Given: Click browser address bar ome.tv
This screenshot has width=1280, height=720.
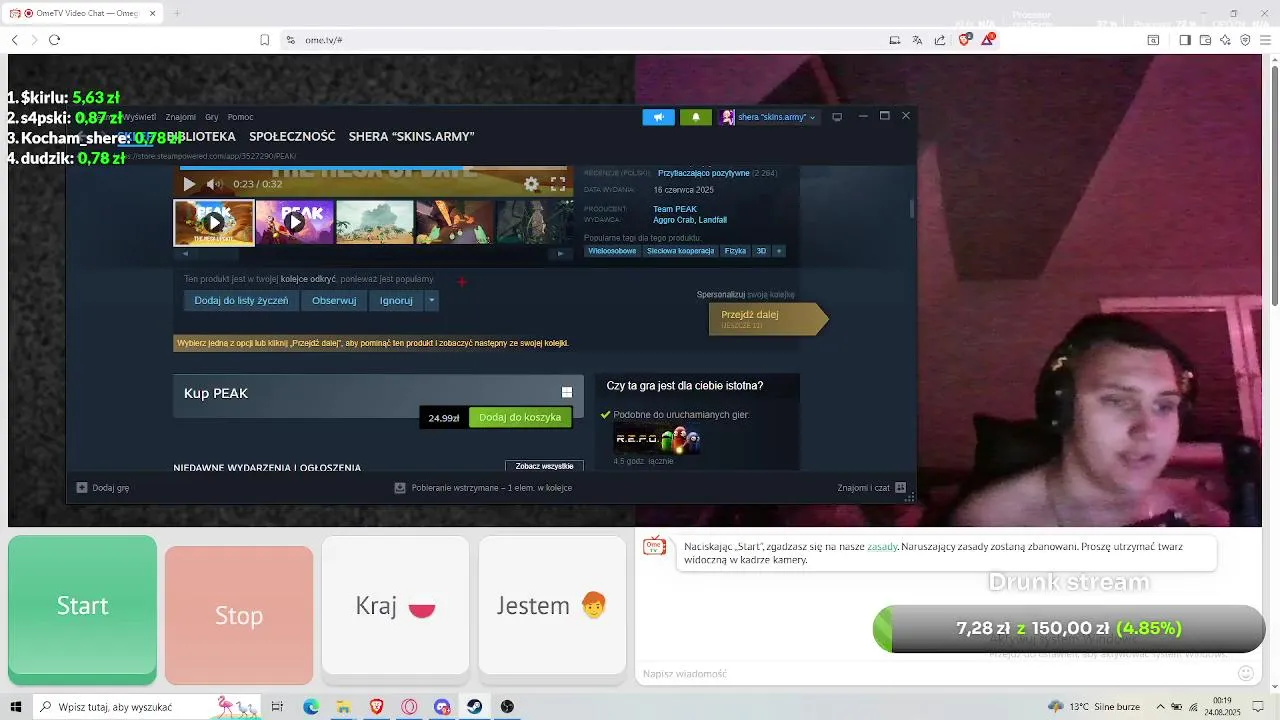Looking at the screenshot, I should [x=580, y=40].
